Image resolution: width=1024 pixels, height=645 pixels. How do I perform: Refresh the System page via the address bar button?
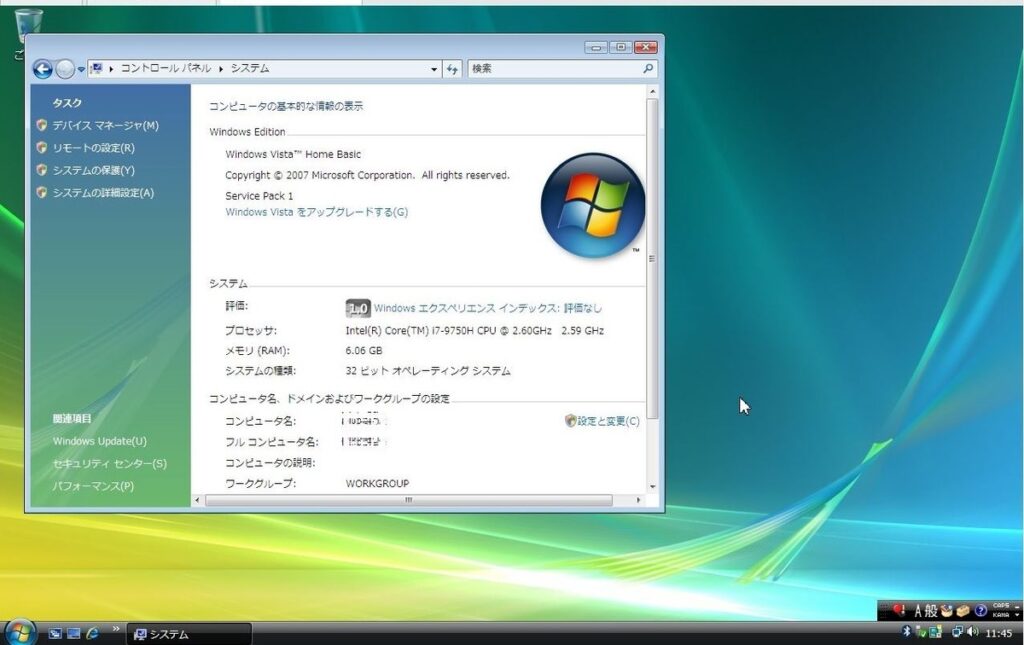click(x=453, y=69)
